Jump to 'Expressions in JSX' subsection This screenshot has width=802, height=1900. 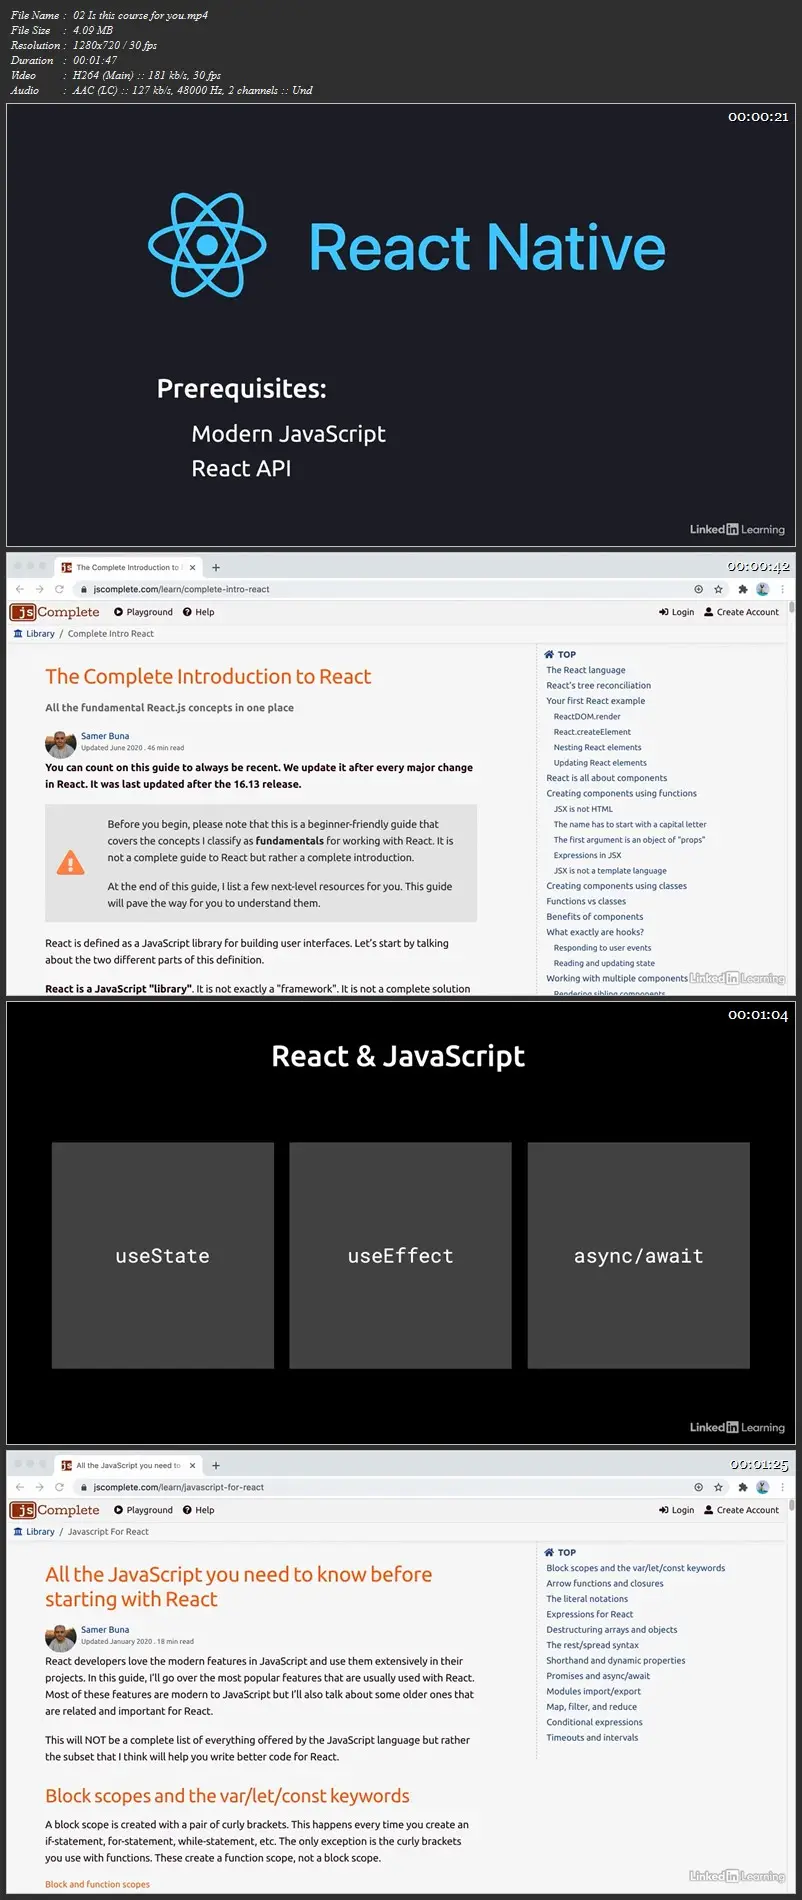click(587, 855)
